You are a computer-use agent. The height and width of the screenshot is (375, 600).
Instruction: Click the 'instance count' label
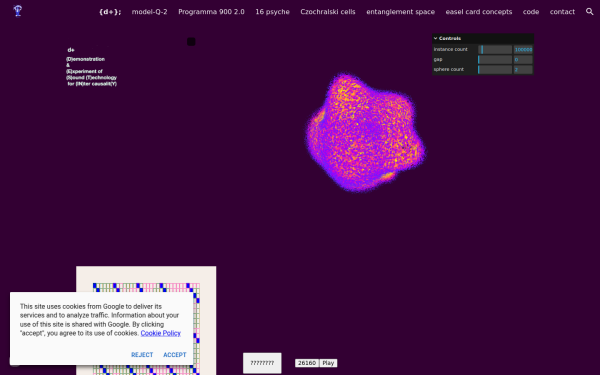(450, 49)
